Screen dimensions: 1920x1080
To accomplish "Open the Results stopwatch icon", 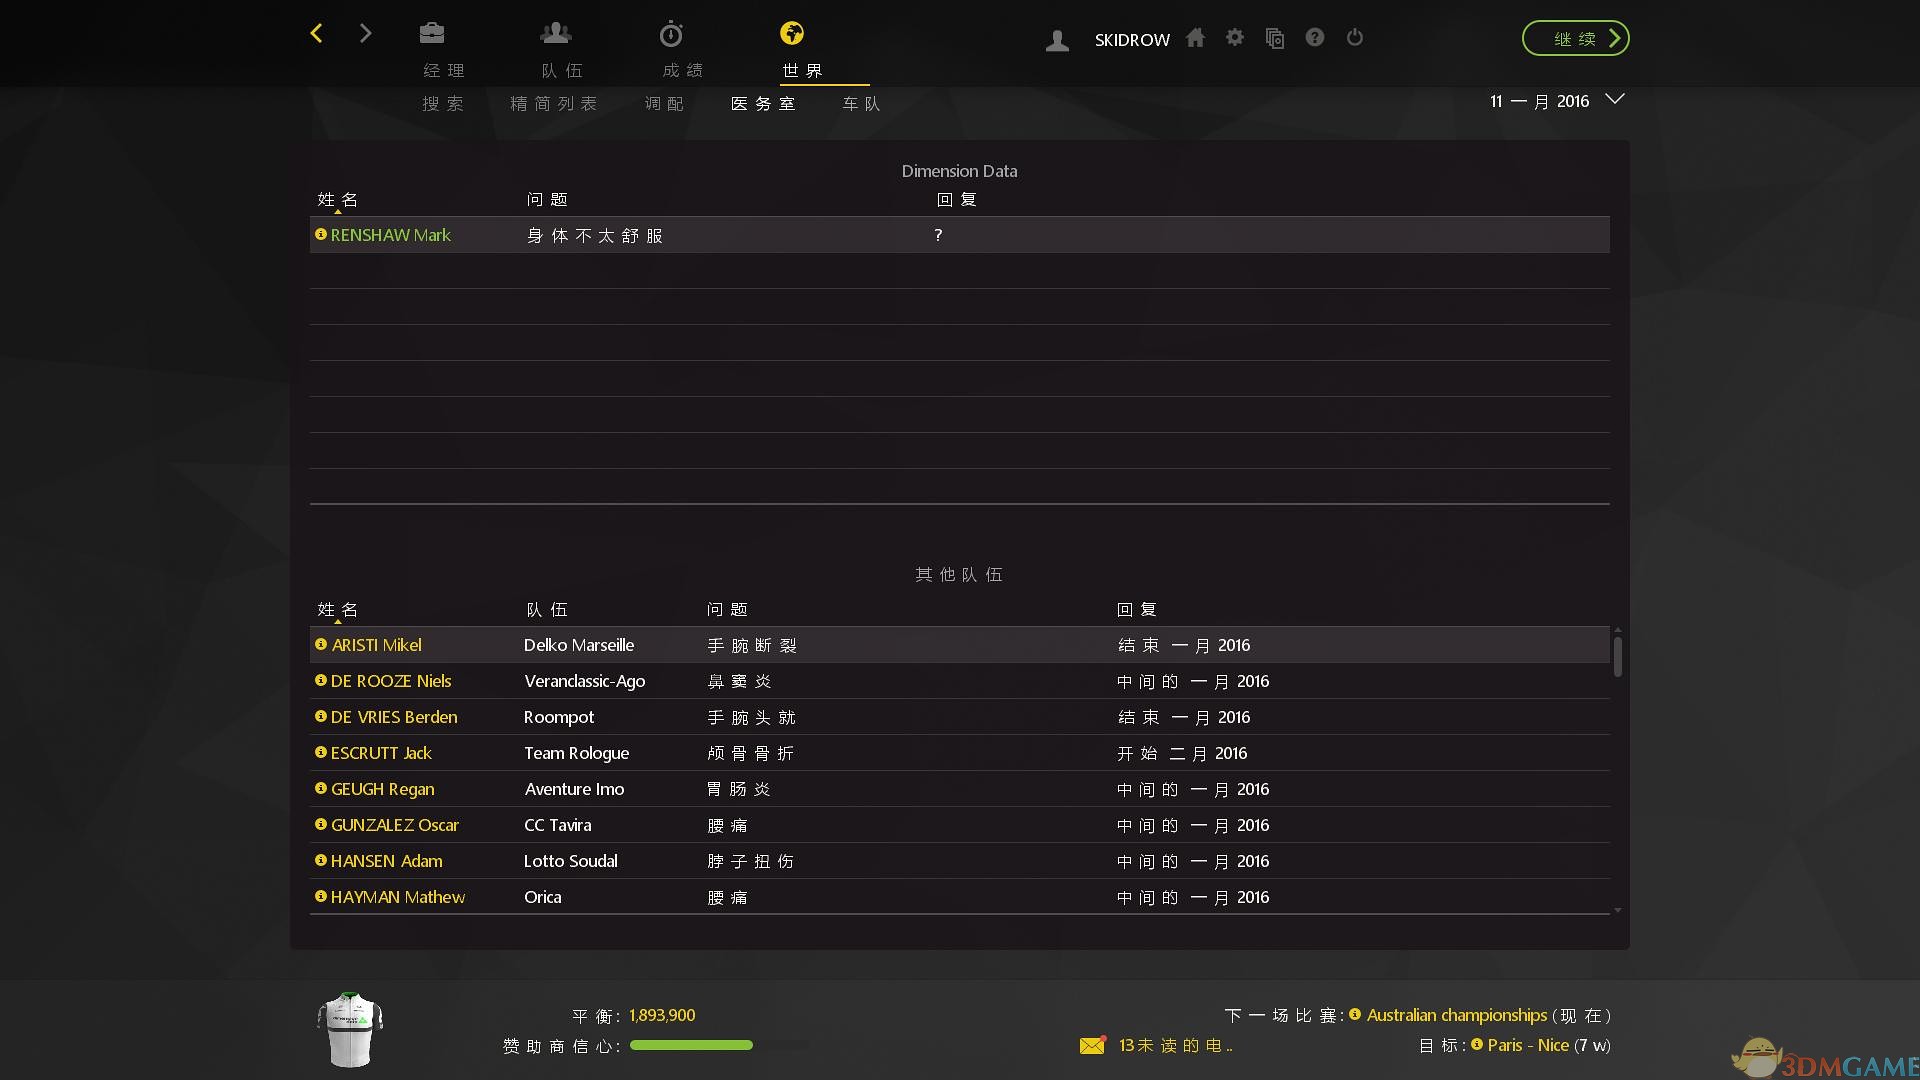I will (671, 35).
